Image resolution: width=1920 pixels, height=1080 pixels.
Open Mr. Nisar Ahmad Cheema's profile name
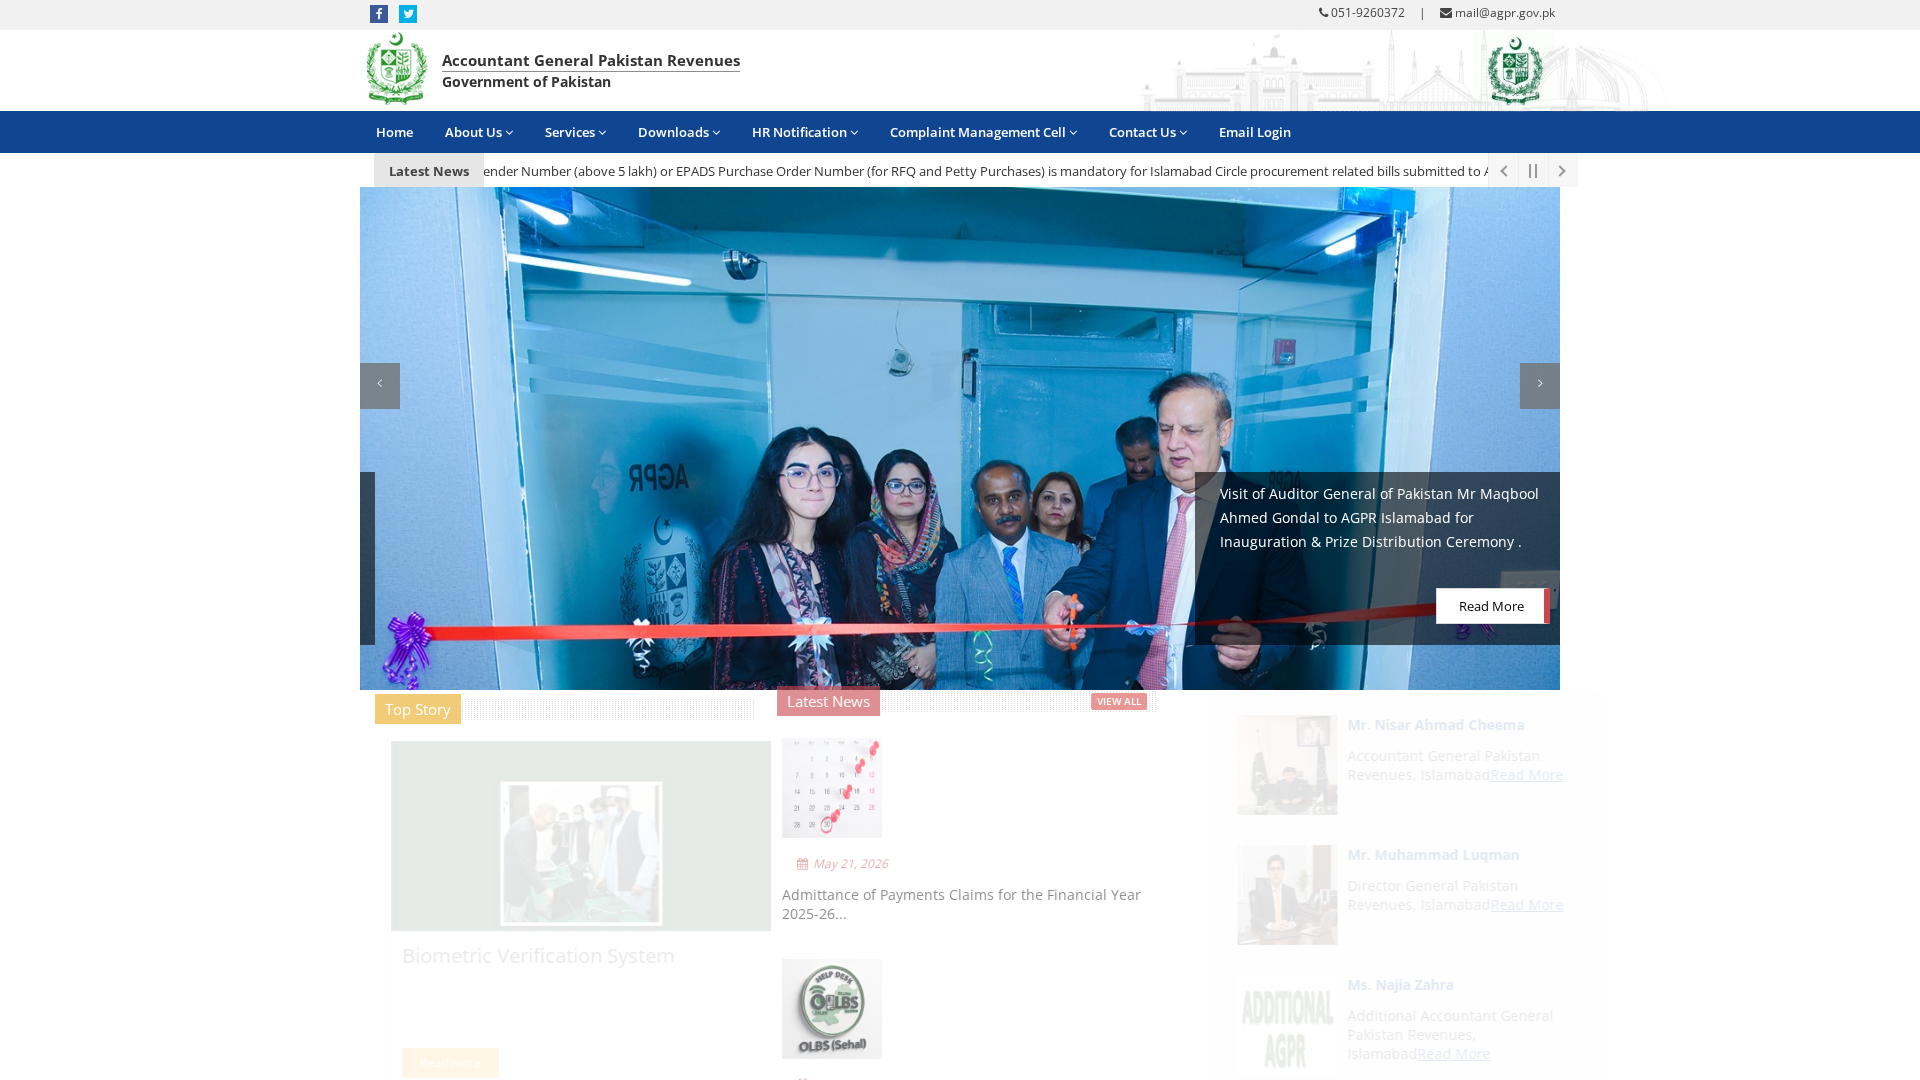click(1435, 725)
